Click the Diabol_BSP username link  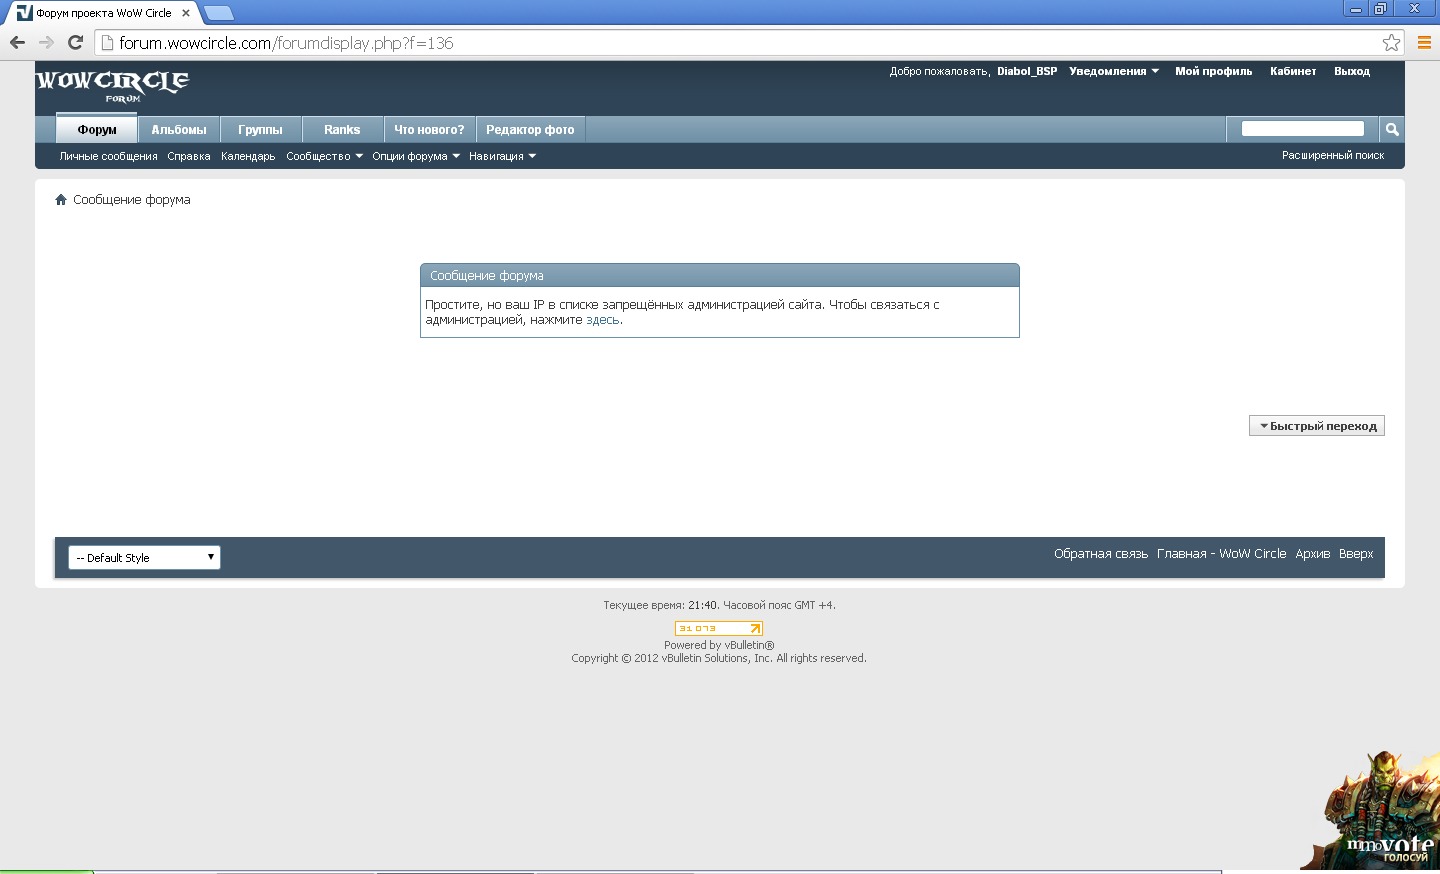coord(1027,71)
